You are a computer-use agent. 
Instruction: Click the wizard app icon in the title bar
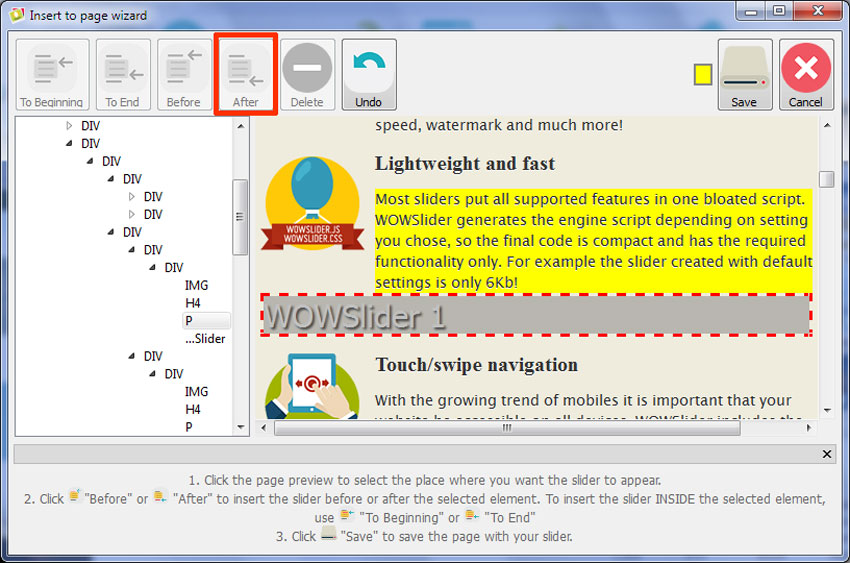[17, 15]
